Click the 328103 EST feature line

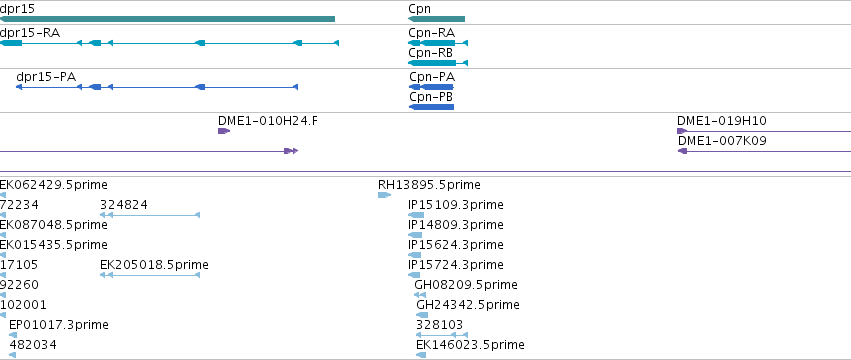(x=442, y=335)
